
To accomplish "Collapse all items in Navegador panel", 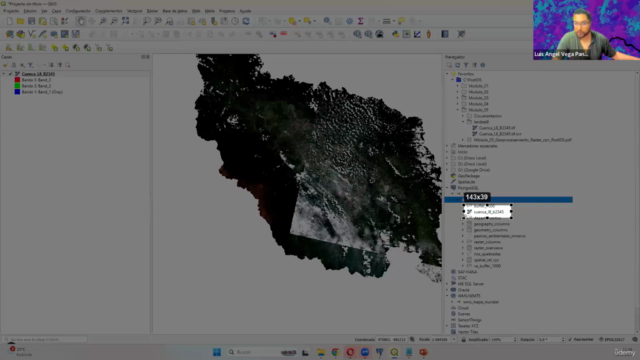I will click(474, 65).
